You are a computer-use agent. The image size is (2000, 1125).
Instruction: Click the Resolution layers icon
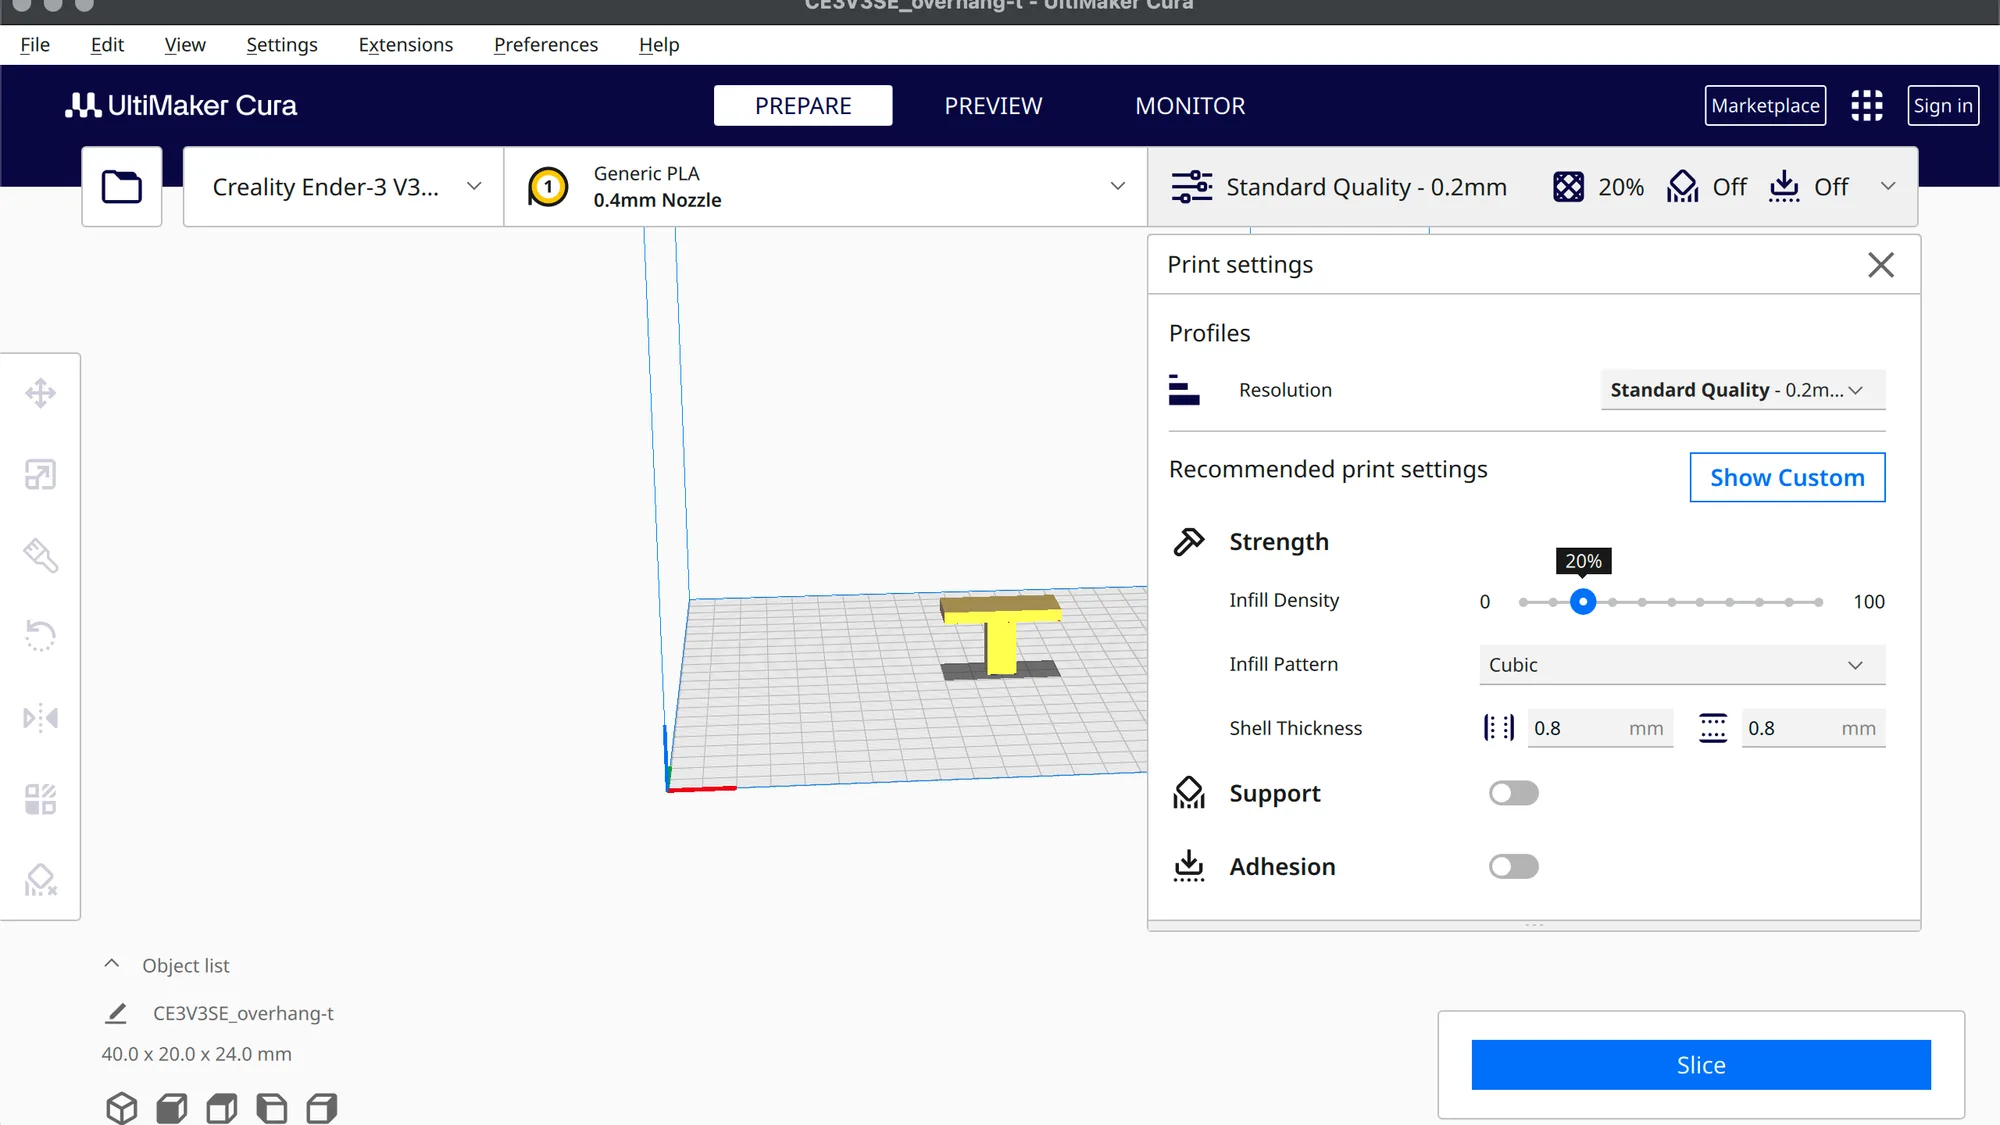[x=1184, y=390]
